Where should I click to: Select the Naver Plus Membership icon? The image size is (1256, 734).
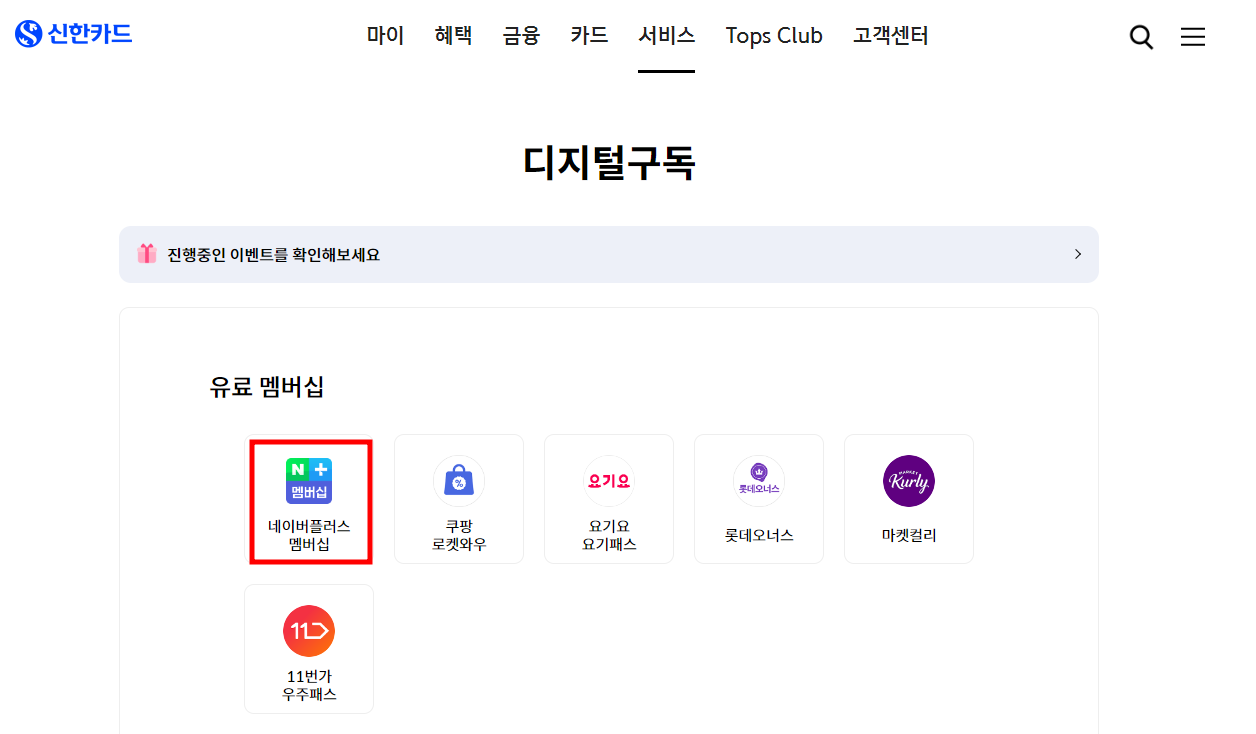[x=309, y=481]
